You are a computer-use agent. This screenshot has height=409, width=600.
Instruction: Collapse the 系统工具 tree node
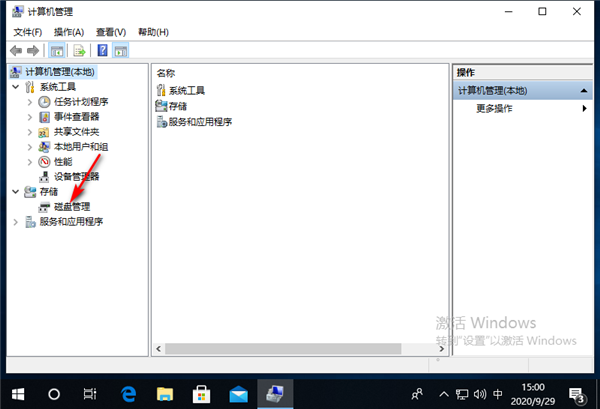click(x=16, y=87)
